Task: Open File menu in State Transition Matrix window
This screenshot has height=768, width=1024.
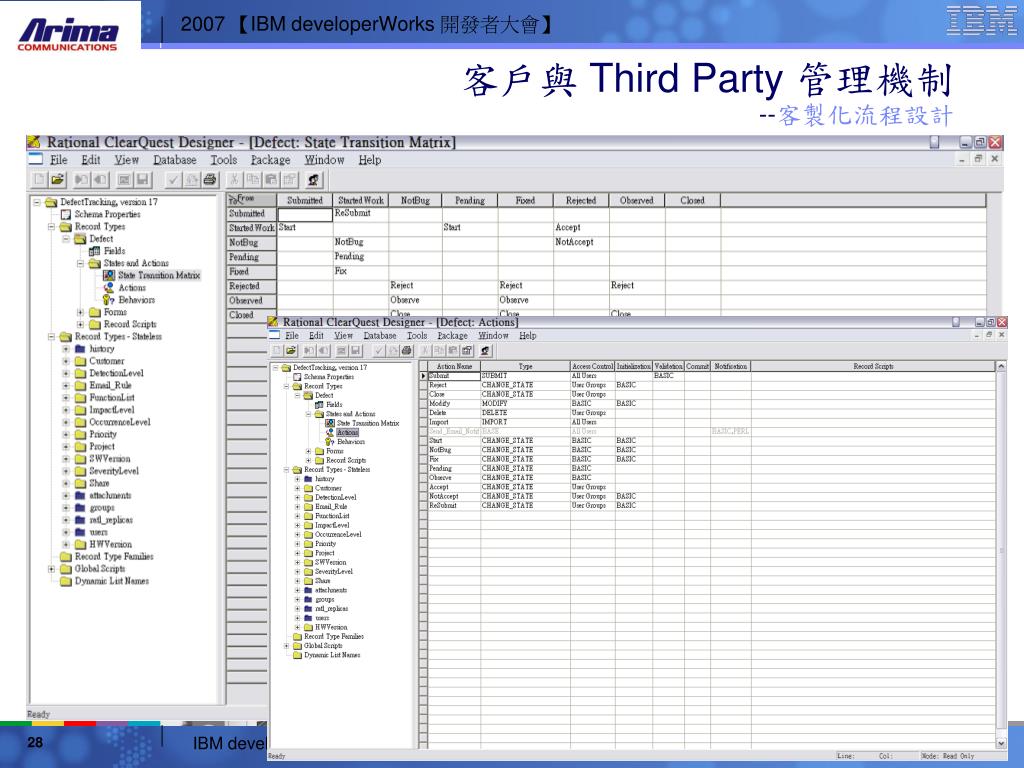Action: 59,160
